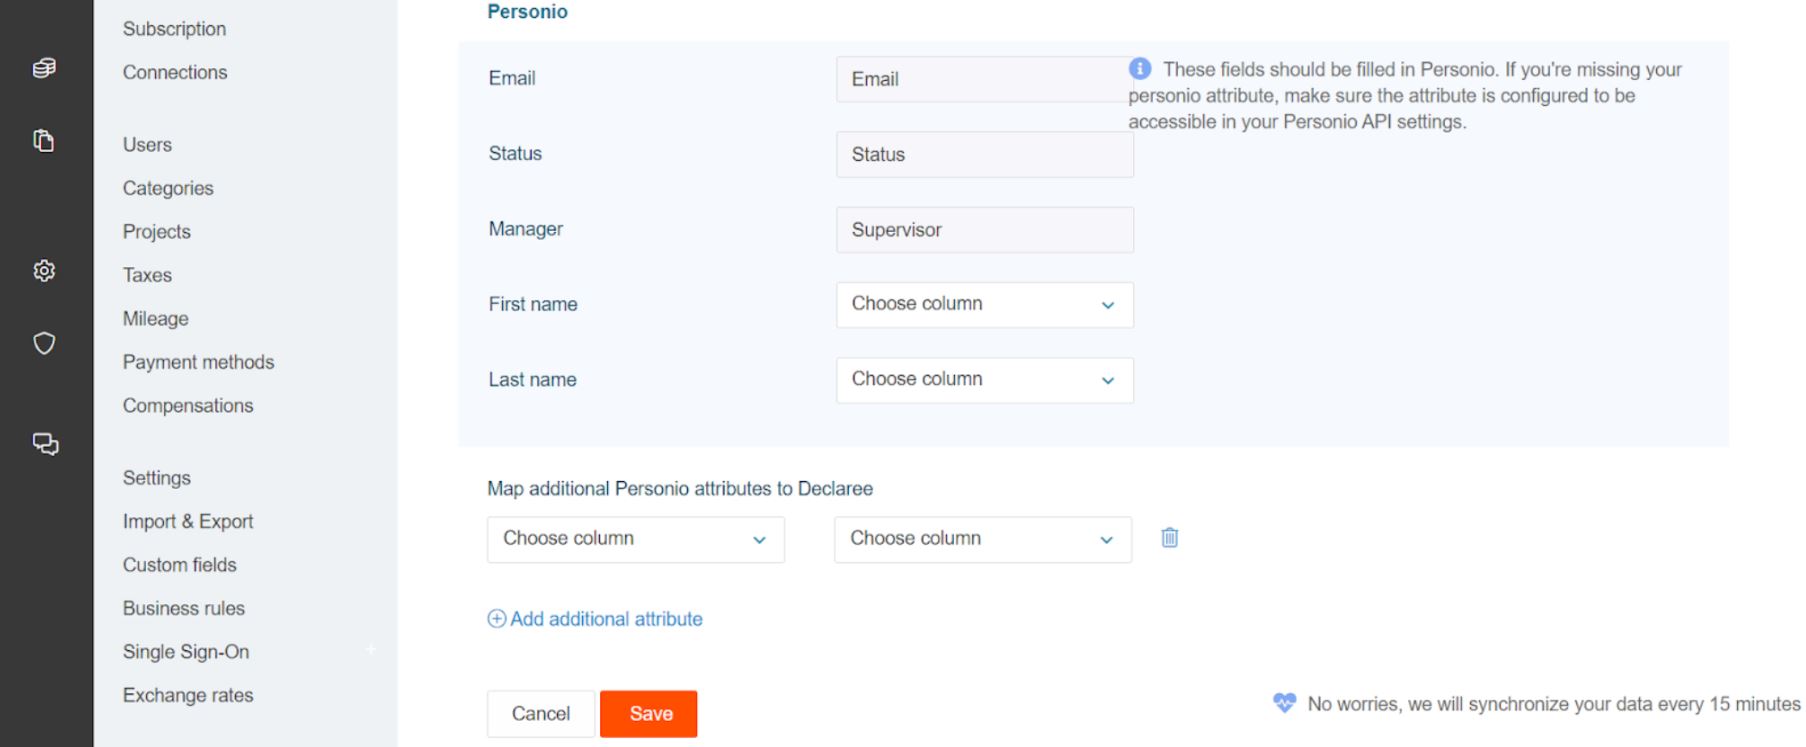This screenshot has height=747, width=1806.
Task: Open the First name column dropdown
Action: click(x=984, y=305)
